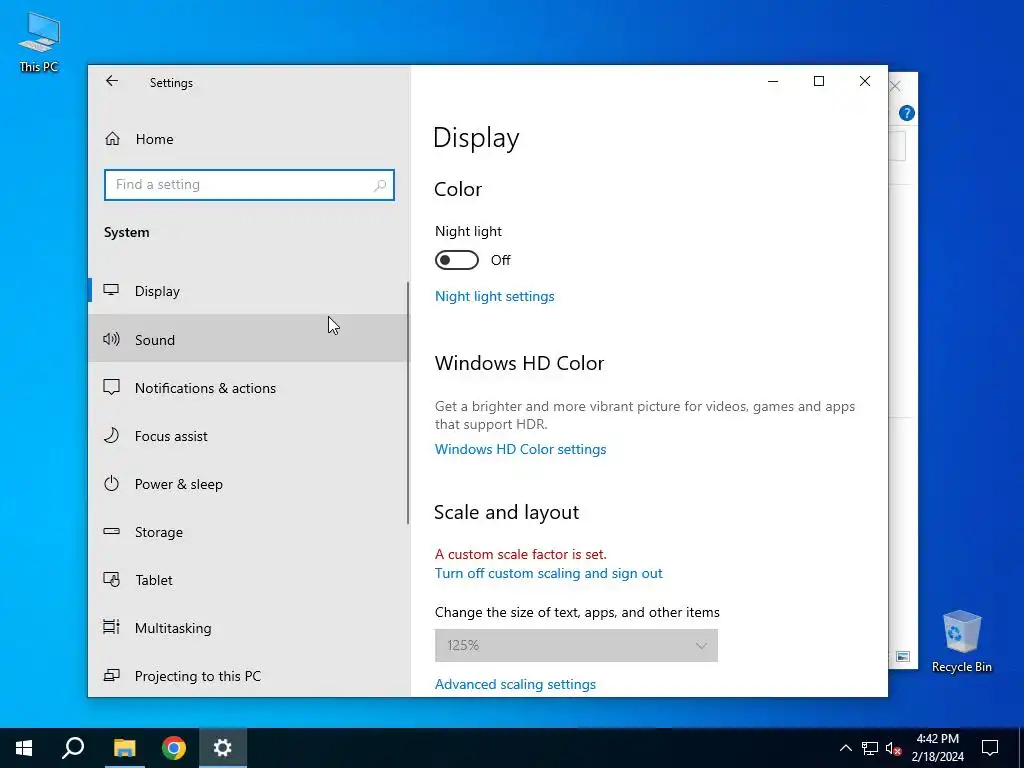The image size is (1024, 768).
Task: Click the Power & sleep power icon
Action: 111,483
